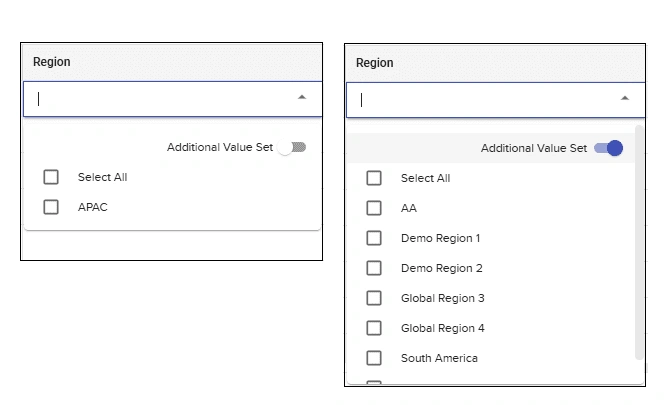Viewport: 671px width, 405px height.
Task: Click the right dropdown list scrollbar
Action: click(x=639, y=250)
